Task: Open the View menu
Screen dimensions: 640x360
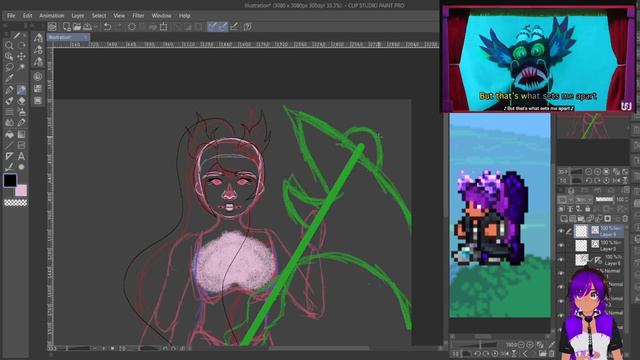Action: [x=119, y=16]
